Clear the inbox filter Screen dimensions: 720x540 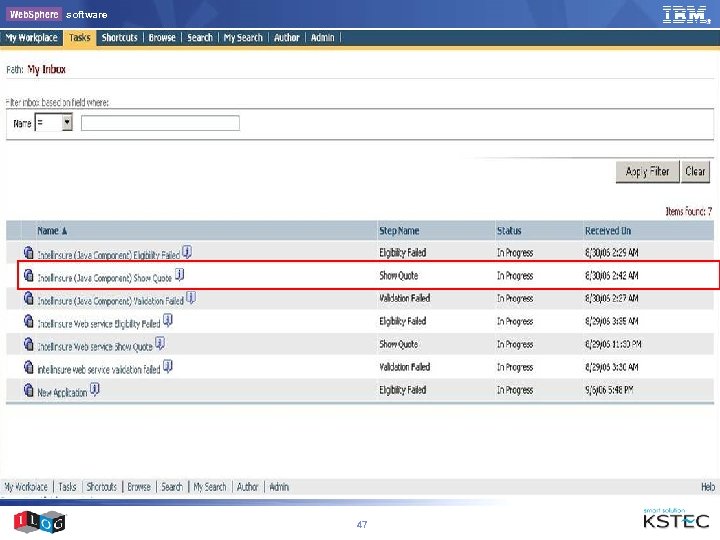click(695, 172)
